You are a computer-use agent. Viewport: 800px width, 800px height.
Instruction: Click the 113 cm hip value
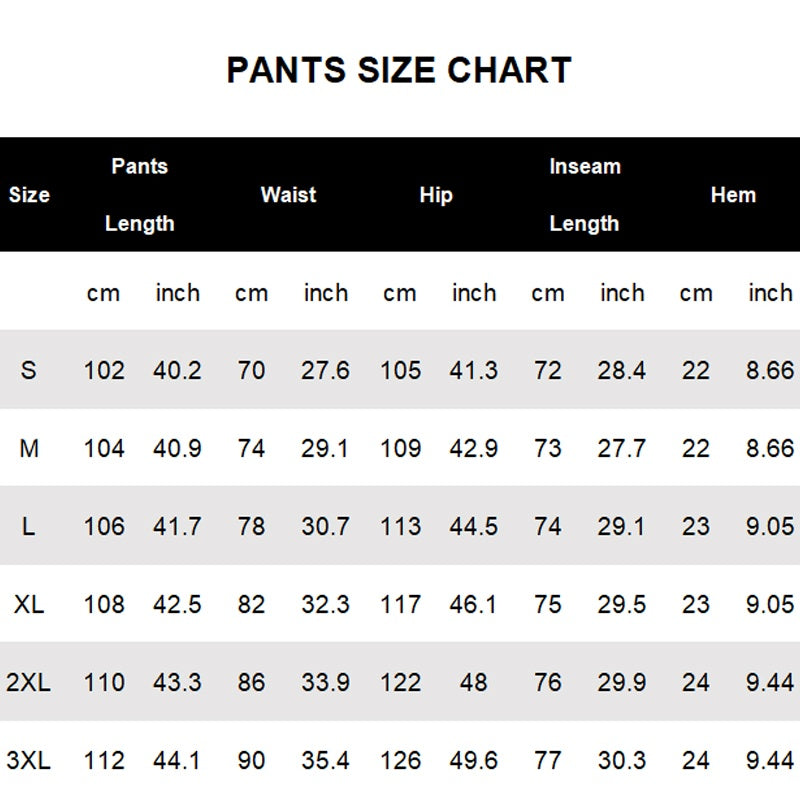[400, 526]
